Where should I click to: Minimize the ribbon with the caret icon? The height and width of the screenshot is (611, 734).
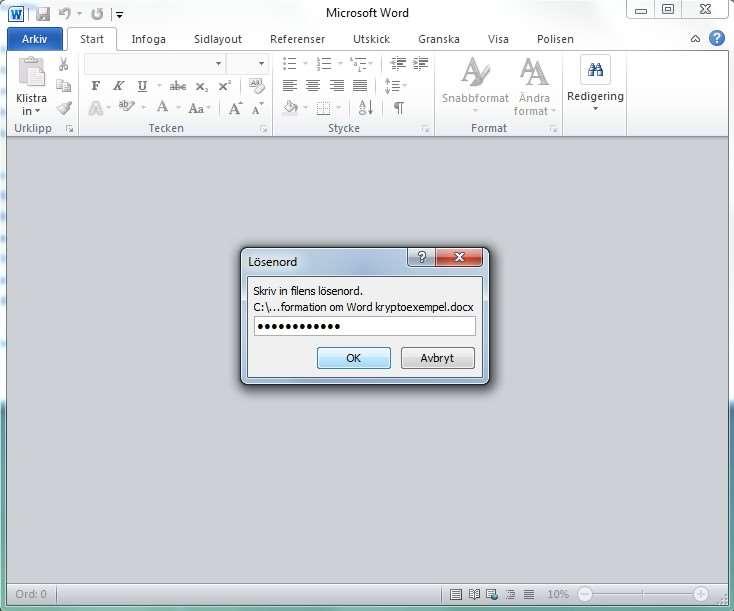pyautogui.click(x=696, y=39)
